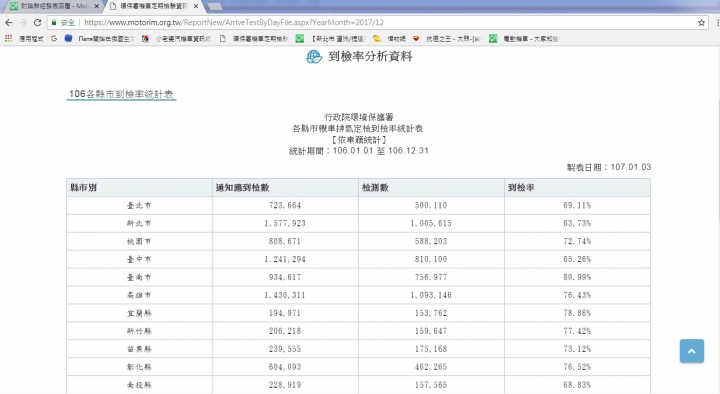Click the value 934,617
The image size is (720, 394).
click(285, 277)
